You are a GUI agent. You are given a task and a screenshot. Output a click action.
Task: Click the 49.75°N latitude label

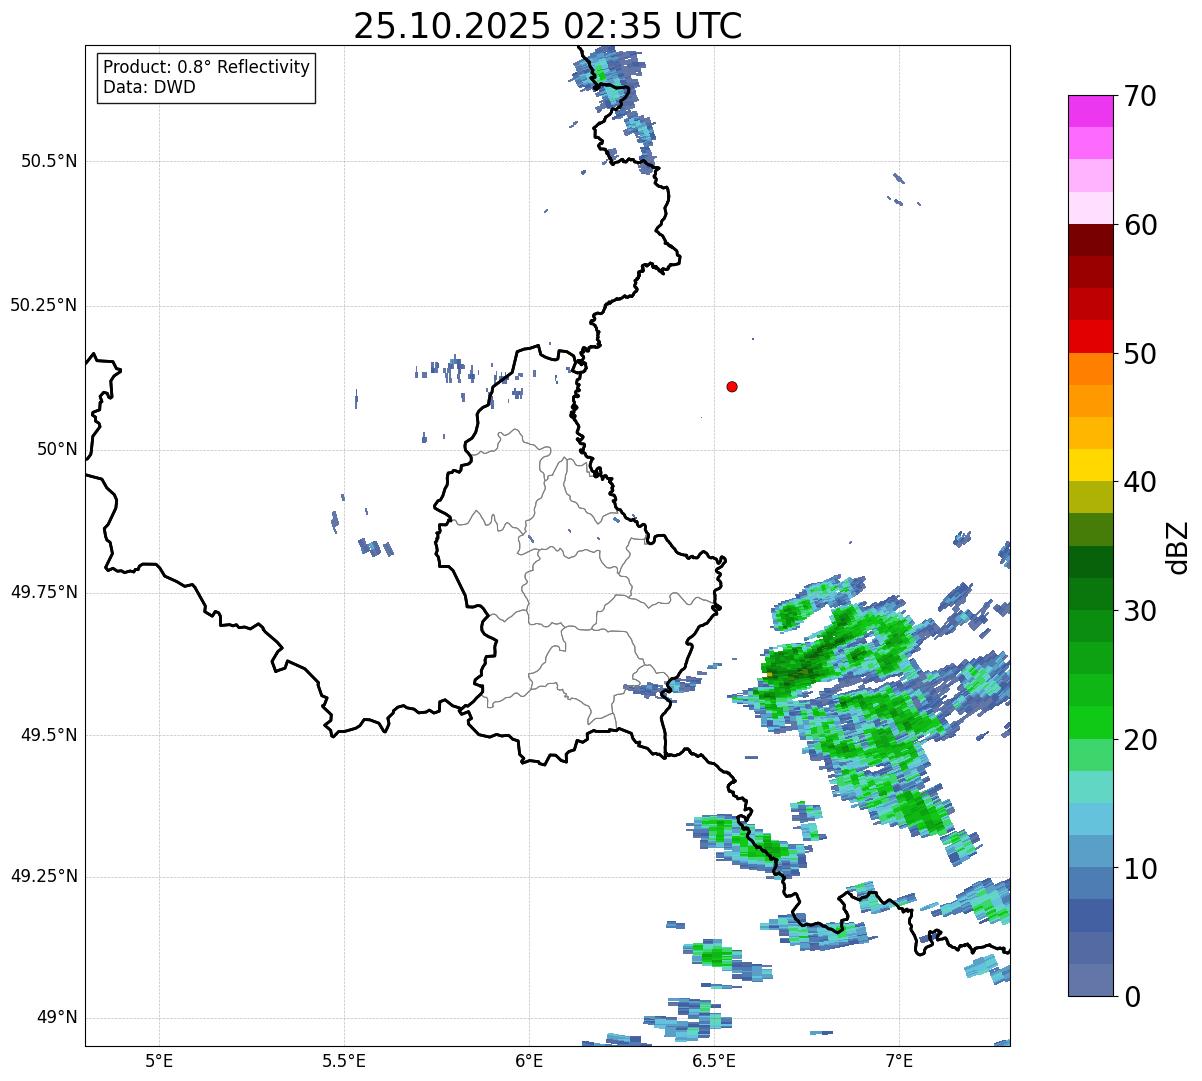pyautogui.click(x=43, y=592)
